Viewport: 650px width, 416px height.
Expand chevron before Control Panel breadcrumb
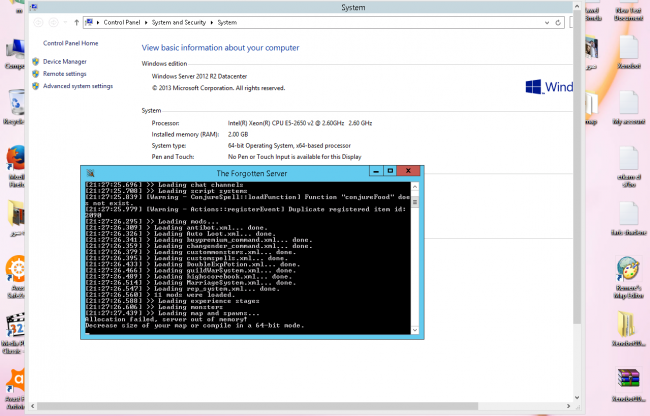[98, 22]
